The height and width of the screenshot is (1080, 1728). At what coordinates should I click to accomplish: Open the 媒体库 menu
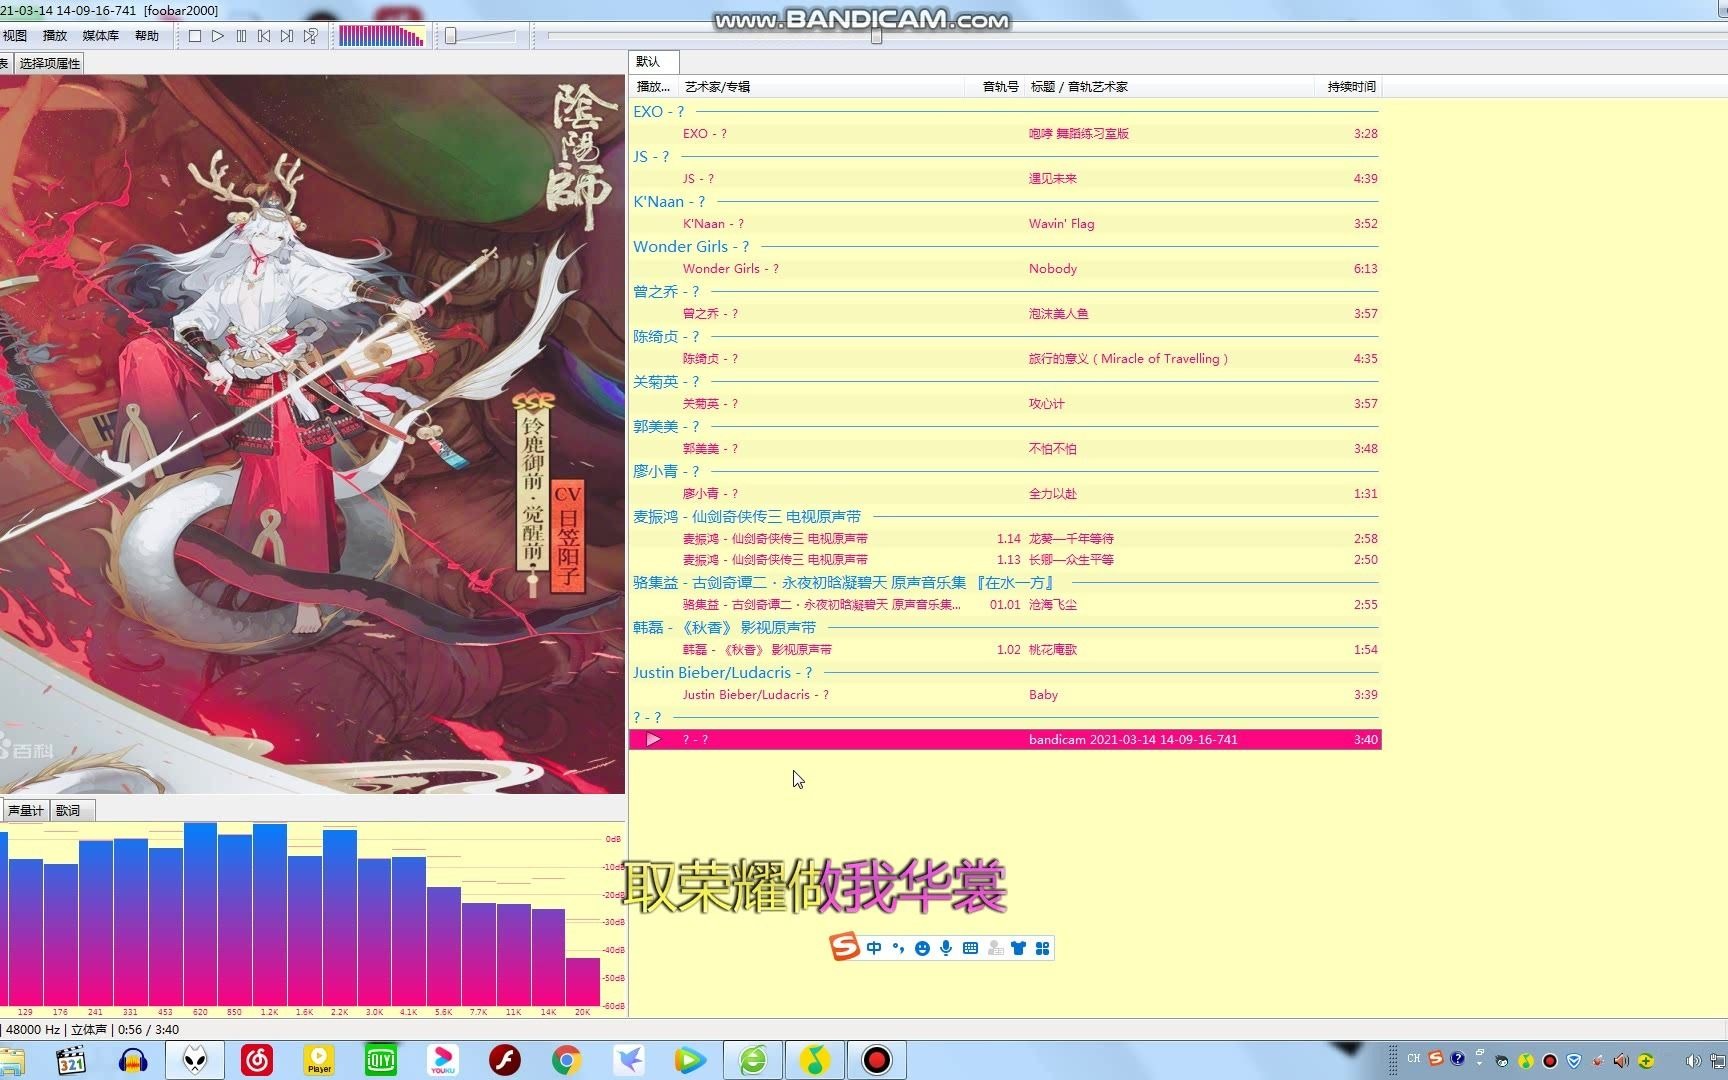pos(101,35)
